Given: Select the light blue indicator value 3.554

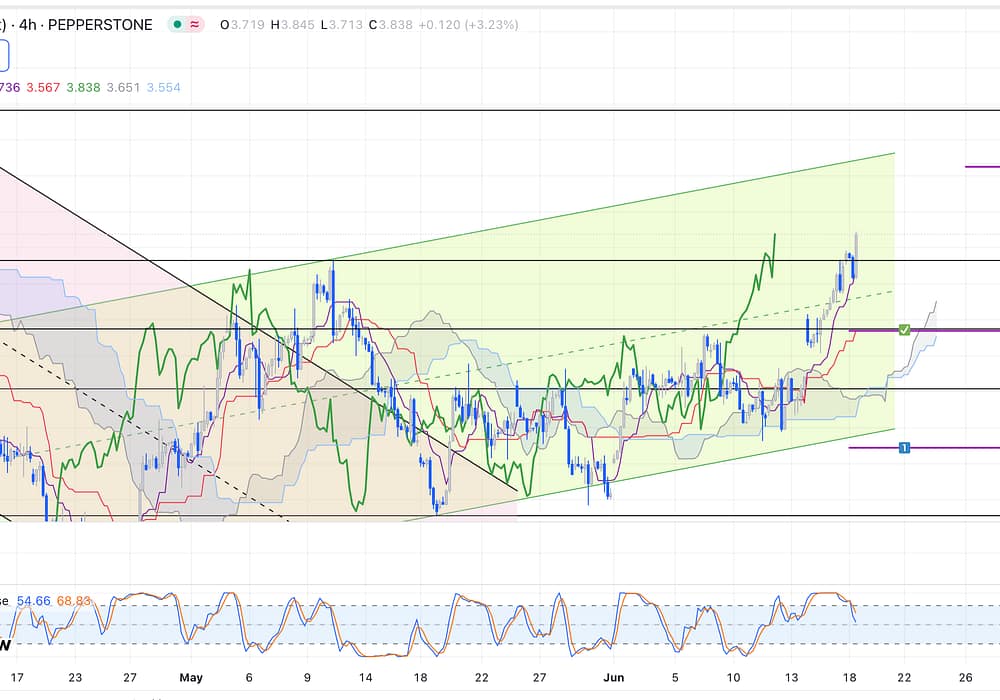Looking at the screenshot, I should click(x=164, y=88).
